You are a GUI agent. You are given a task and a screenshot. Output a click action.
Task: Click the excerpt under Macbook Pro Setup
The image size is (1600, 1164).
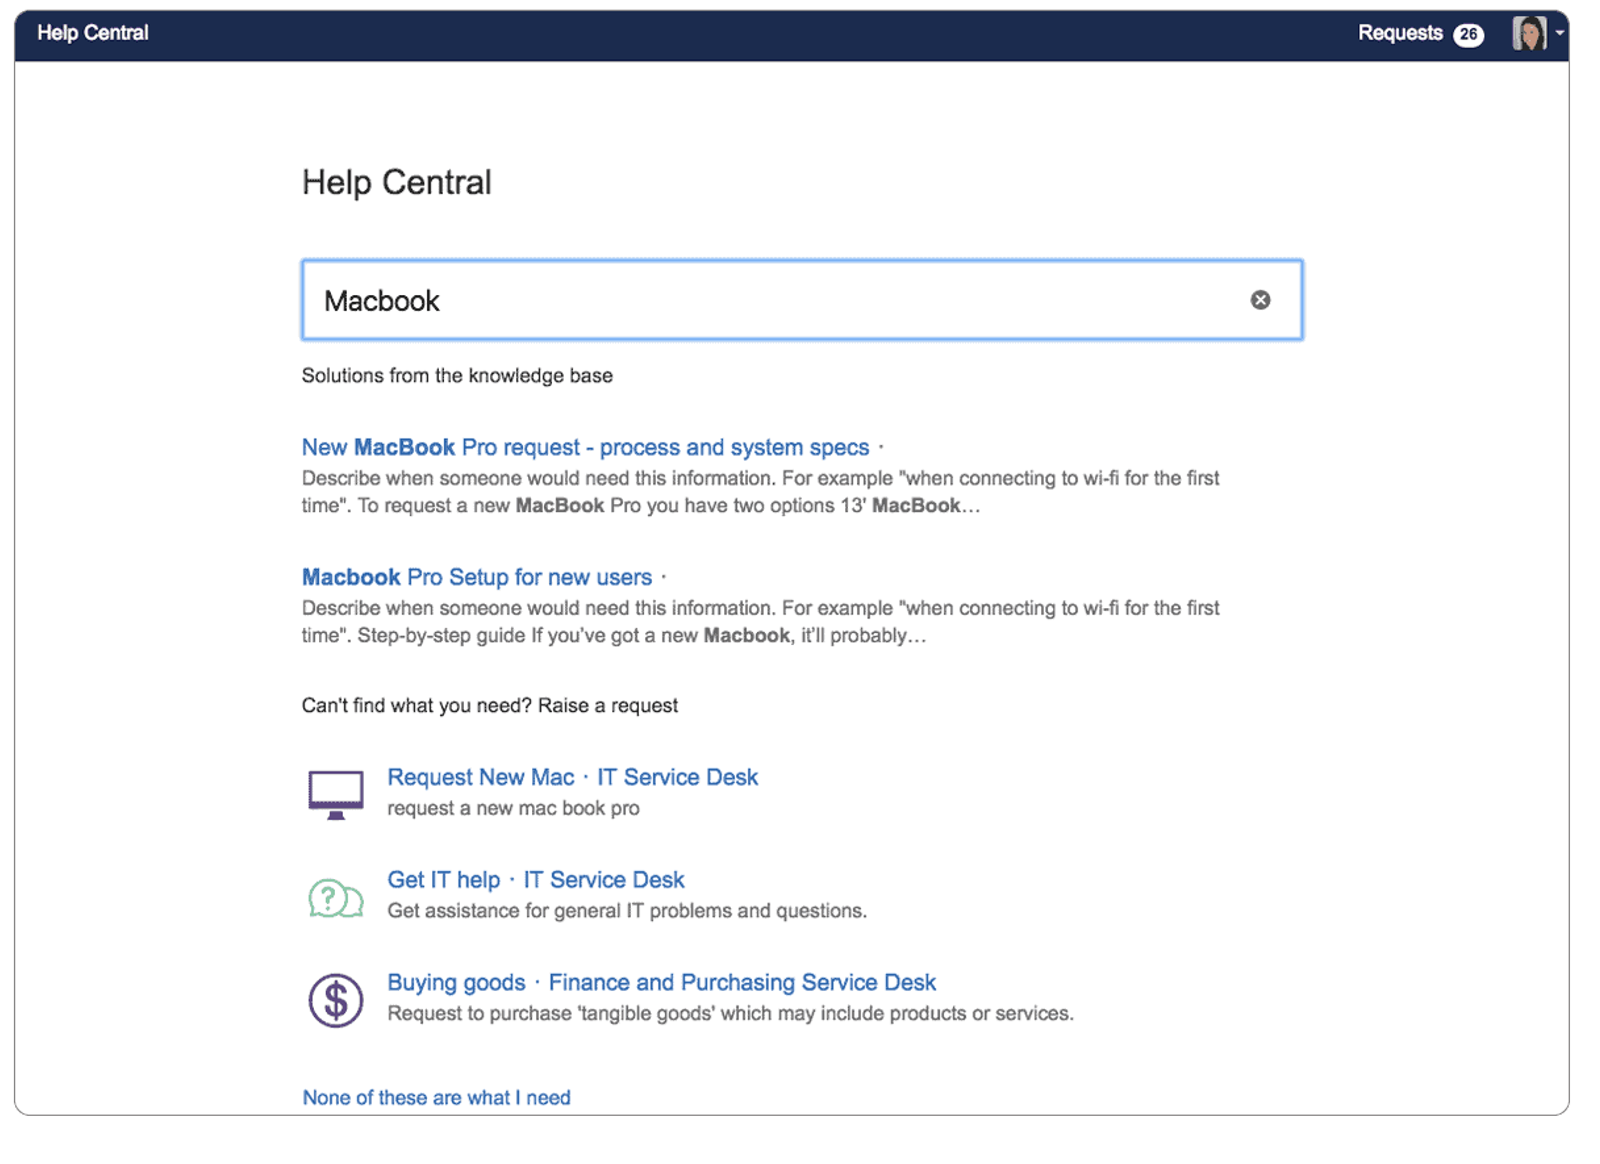(761, 622)
